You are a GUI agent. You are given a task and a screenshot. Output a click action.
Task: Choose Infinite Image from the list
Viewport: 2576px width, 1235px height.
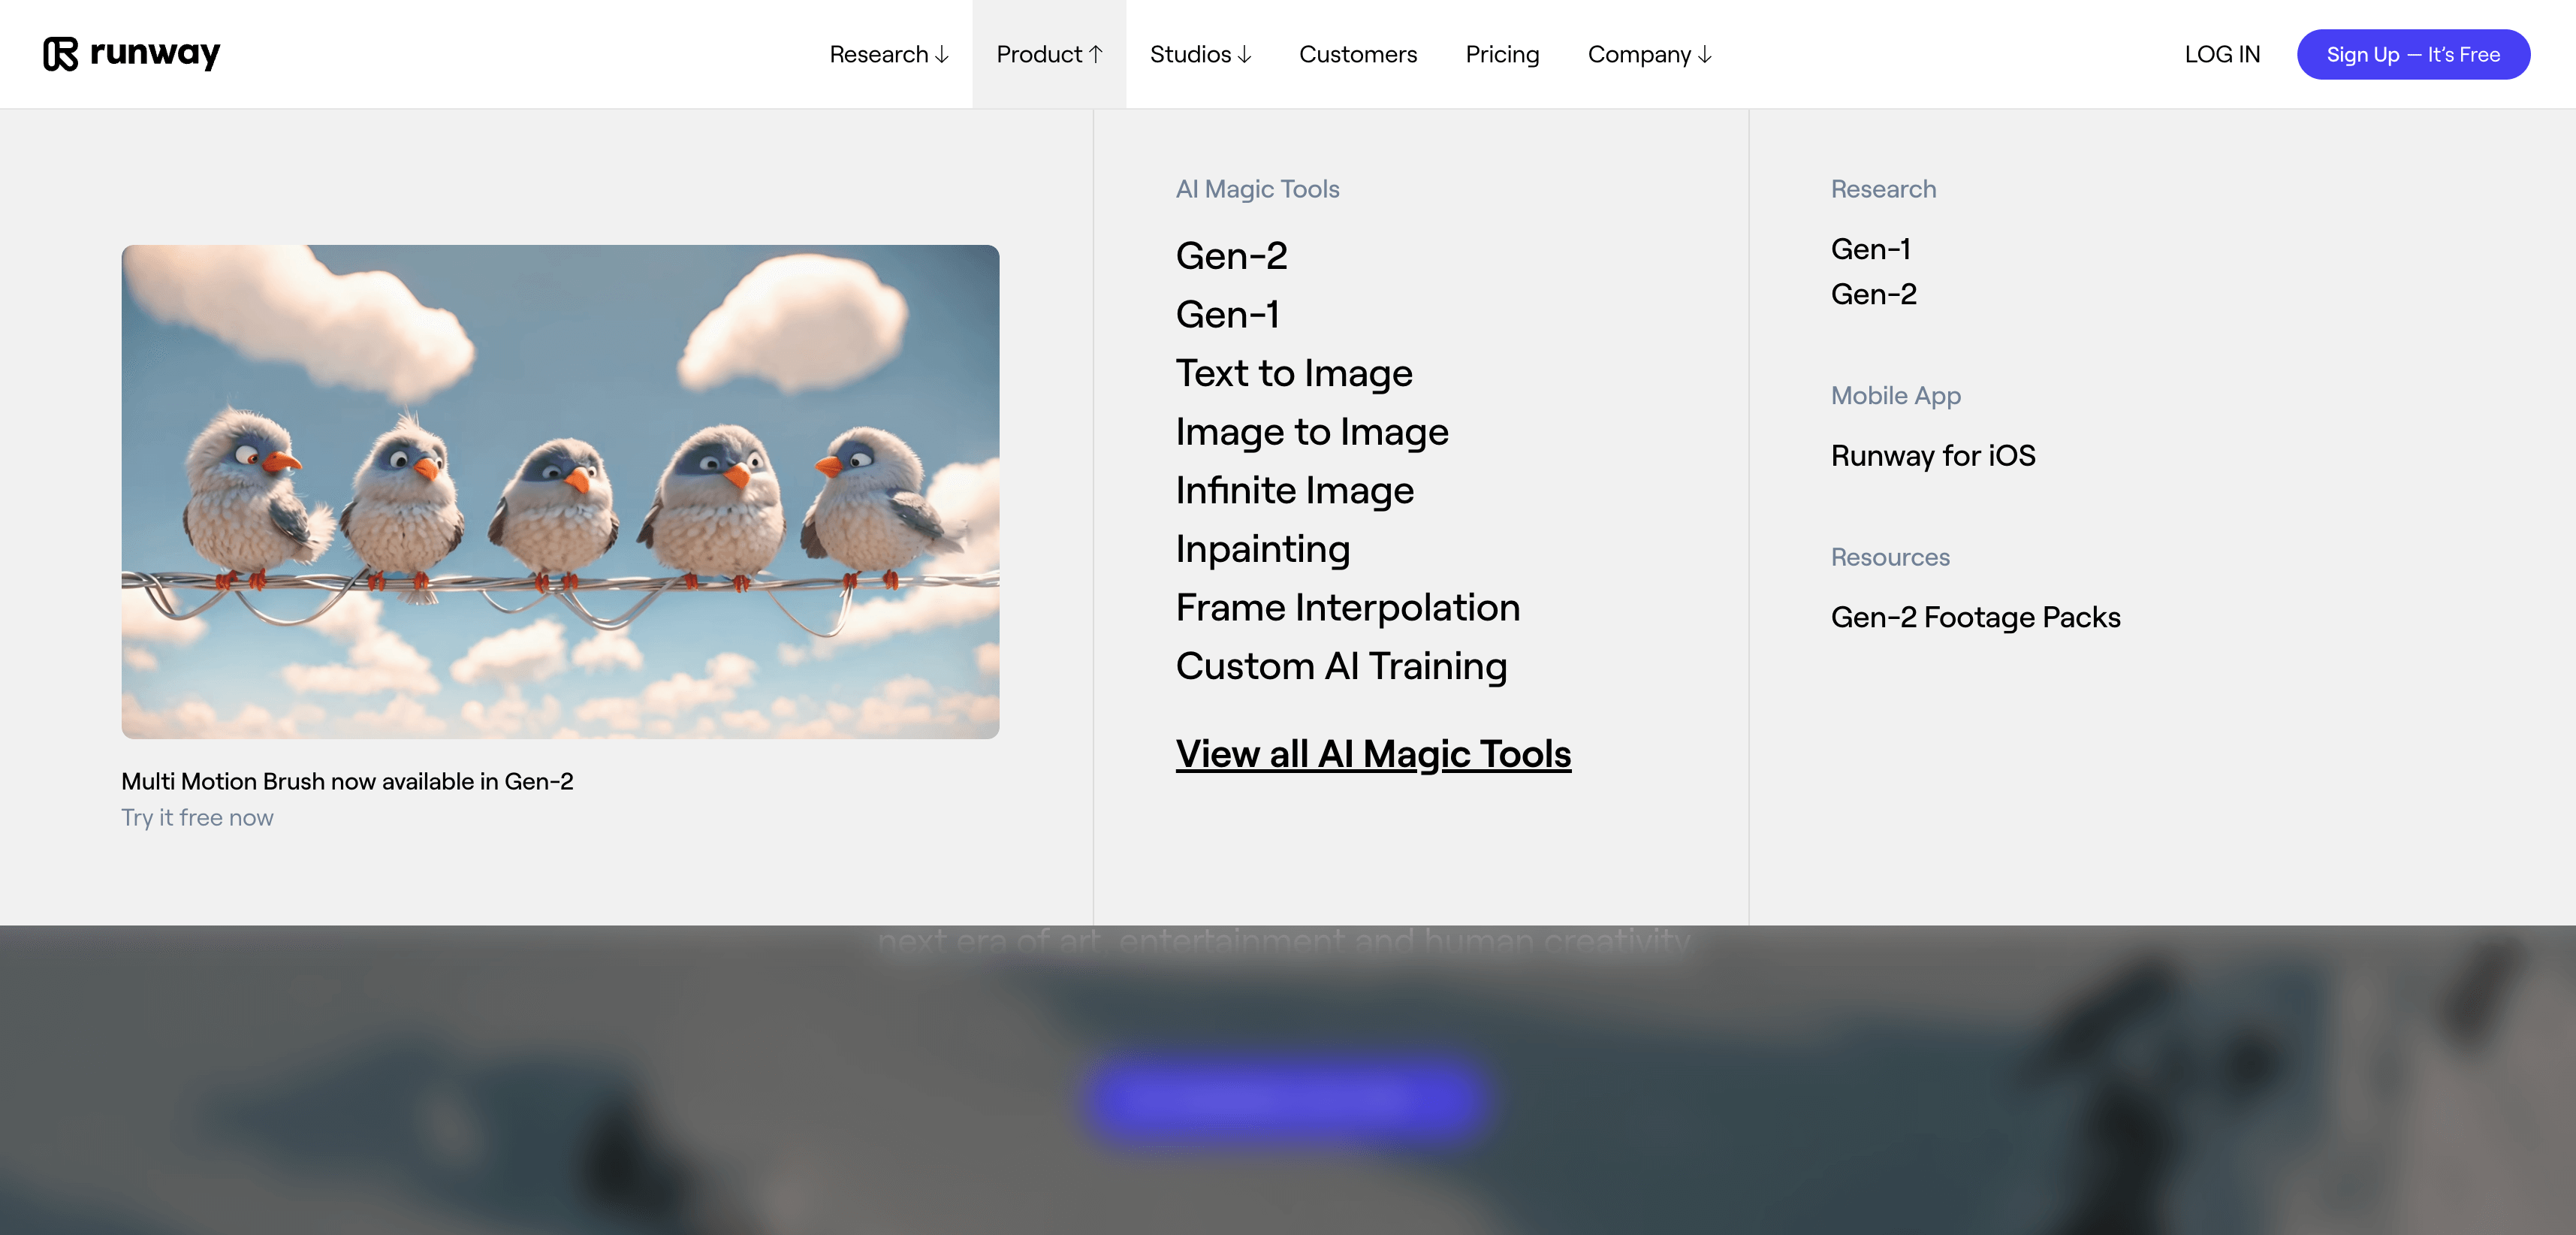(x=1294, y=491)
